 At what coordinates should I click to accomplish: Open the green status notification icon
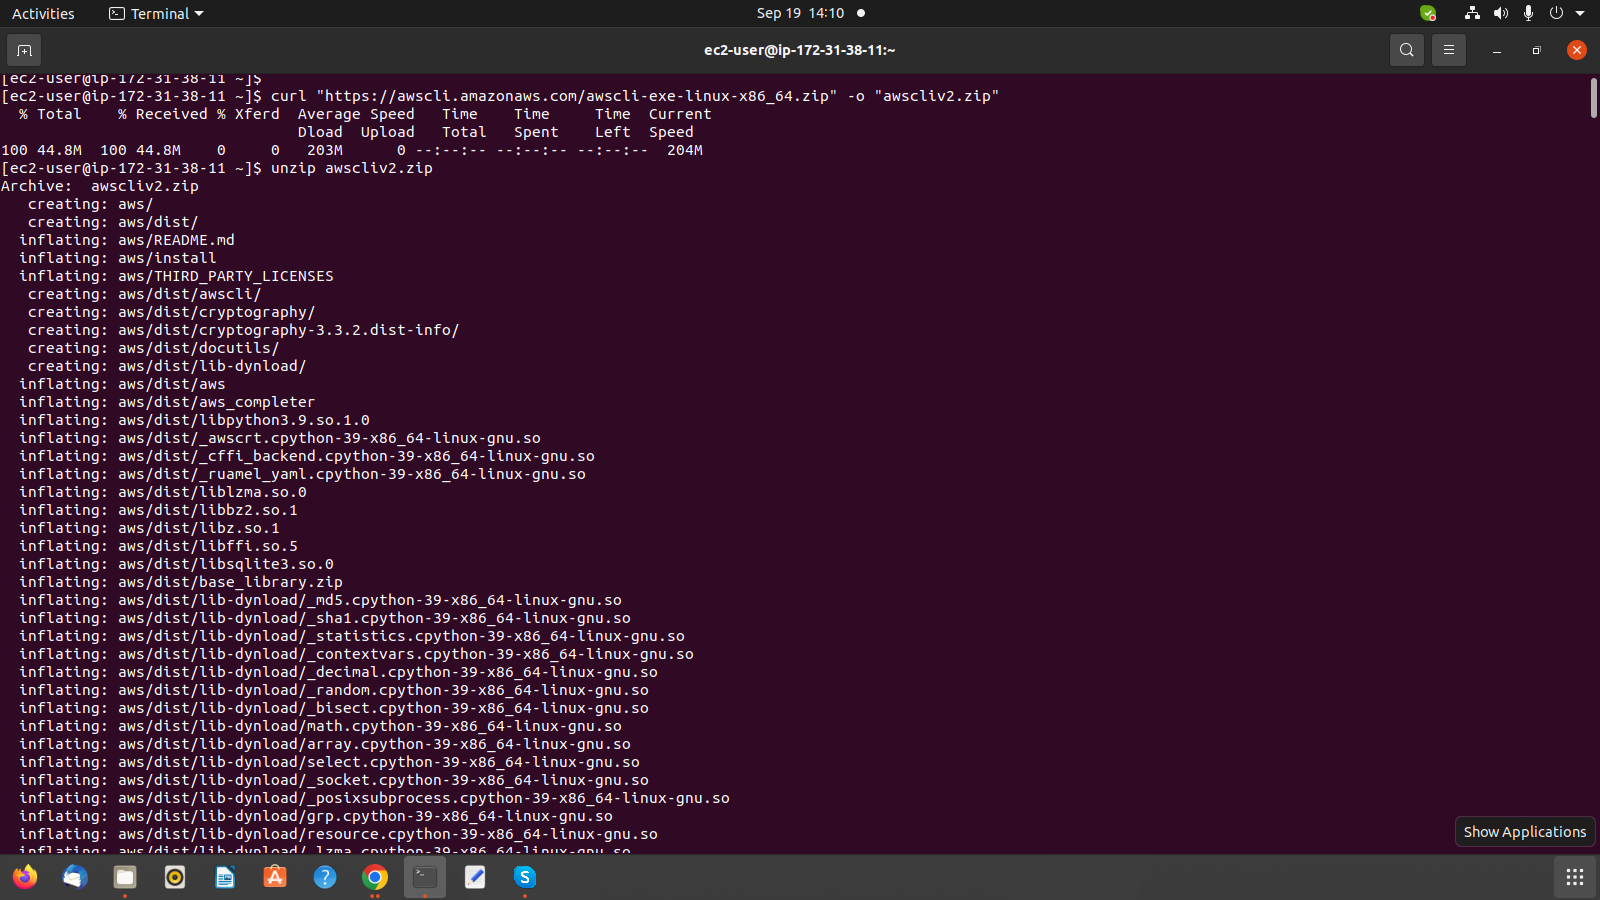tap(1427, 13)
